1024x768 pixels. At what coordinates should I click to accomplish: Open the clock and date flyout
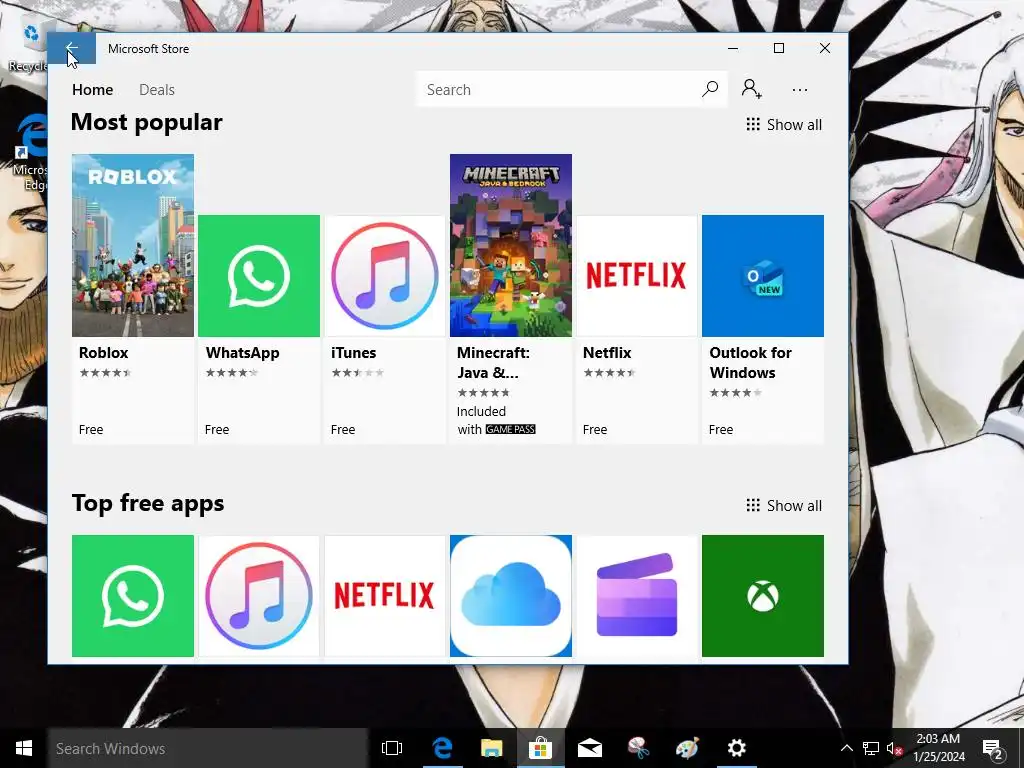[938, 748]
